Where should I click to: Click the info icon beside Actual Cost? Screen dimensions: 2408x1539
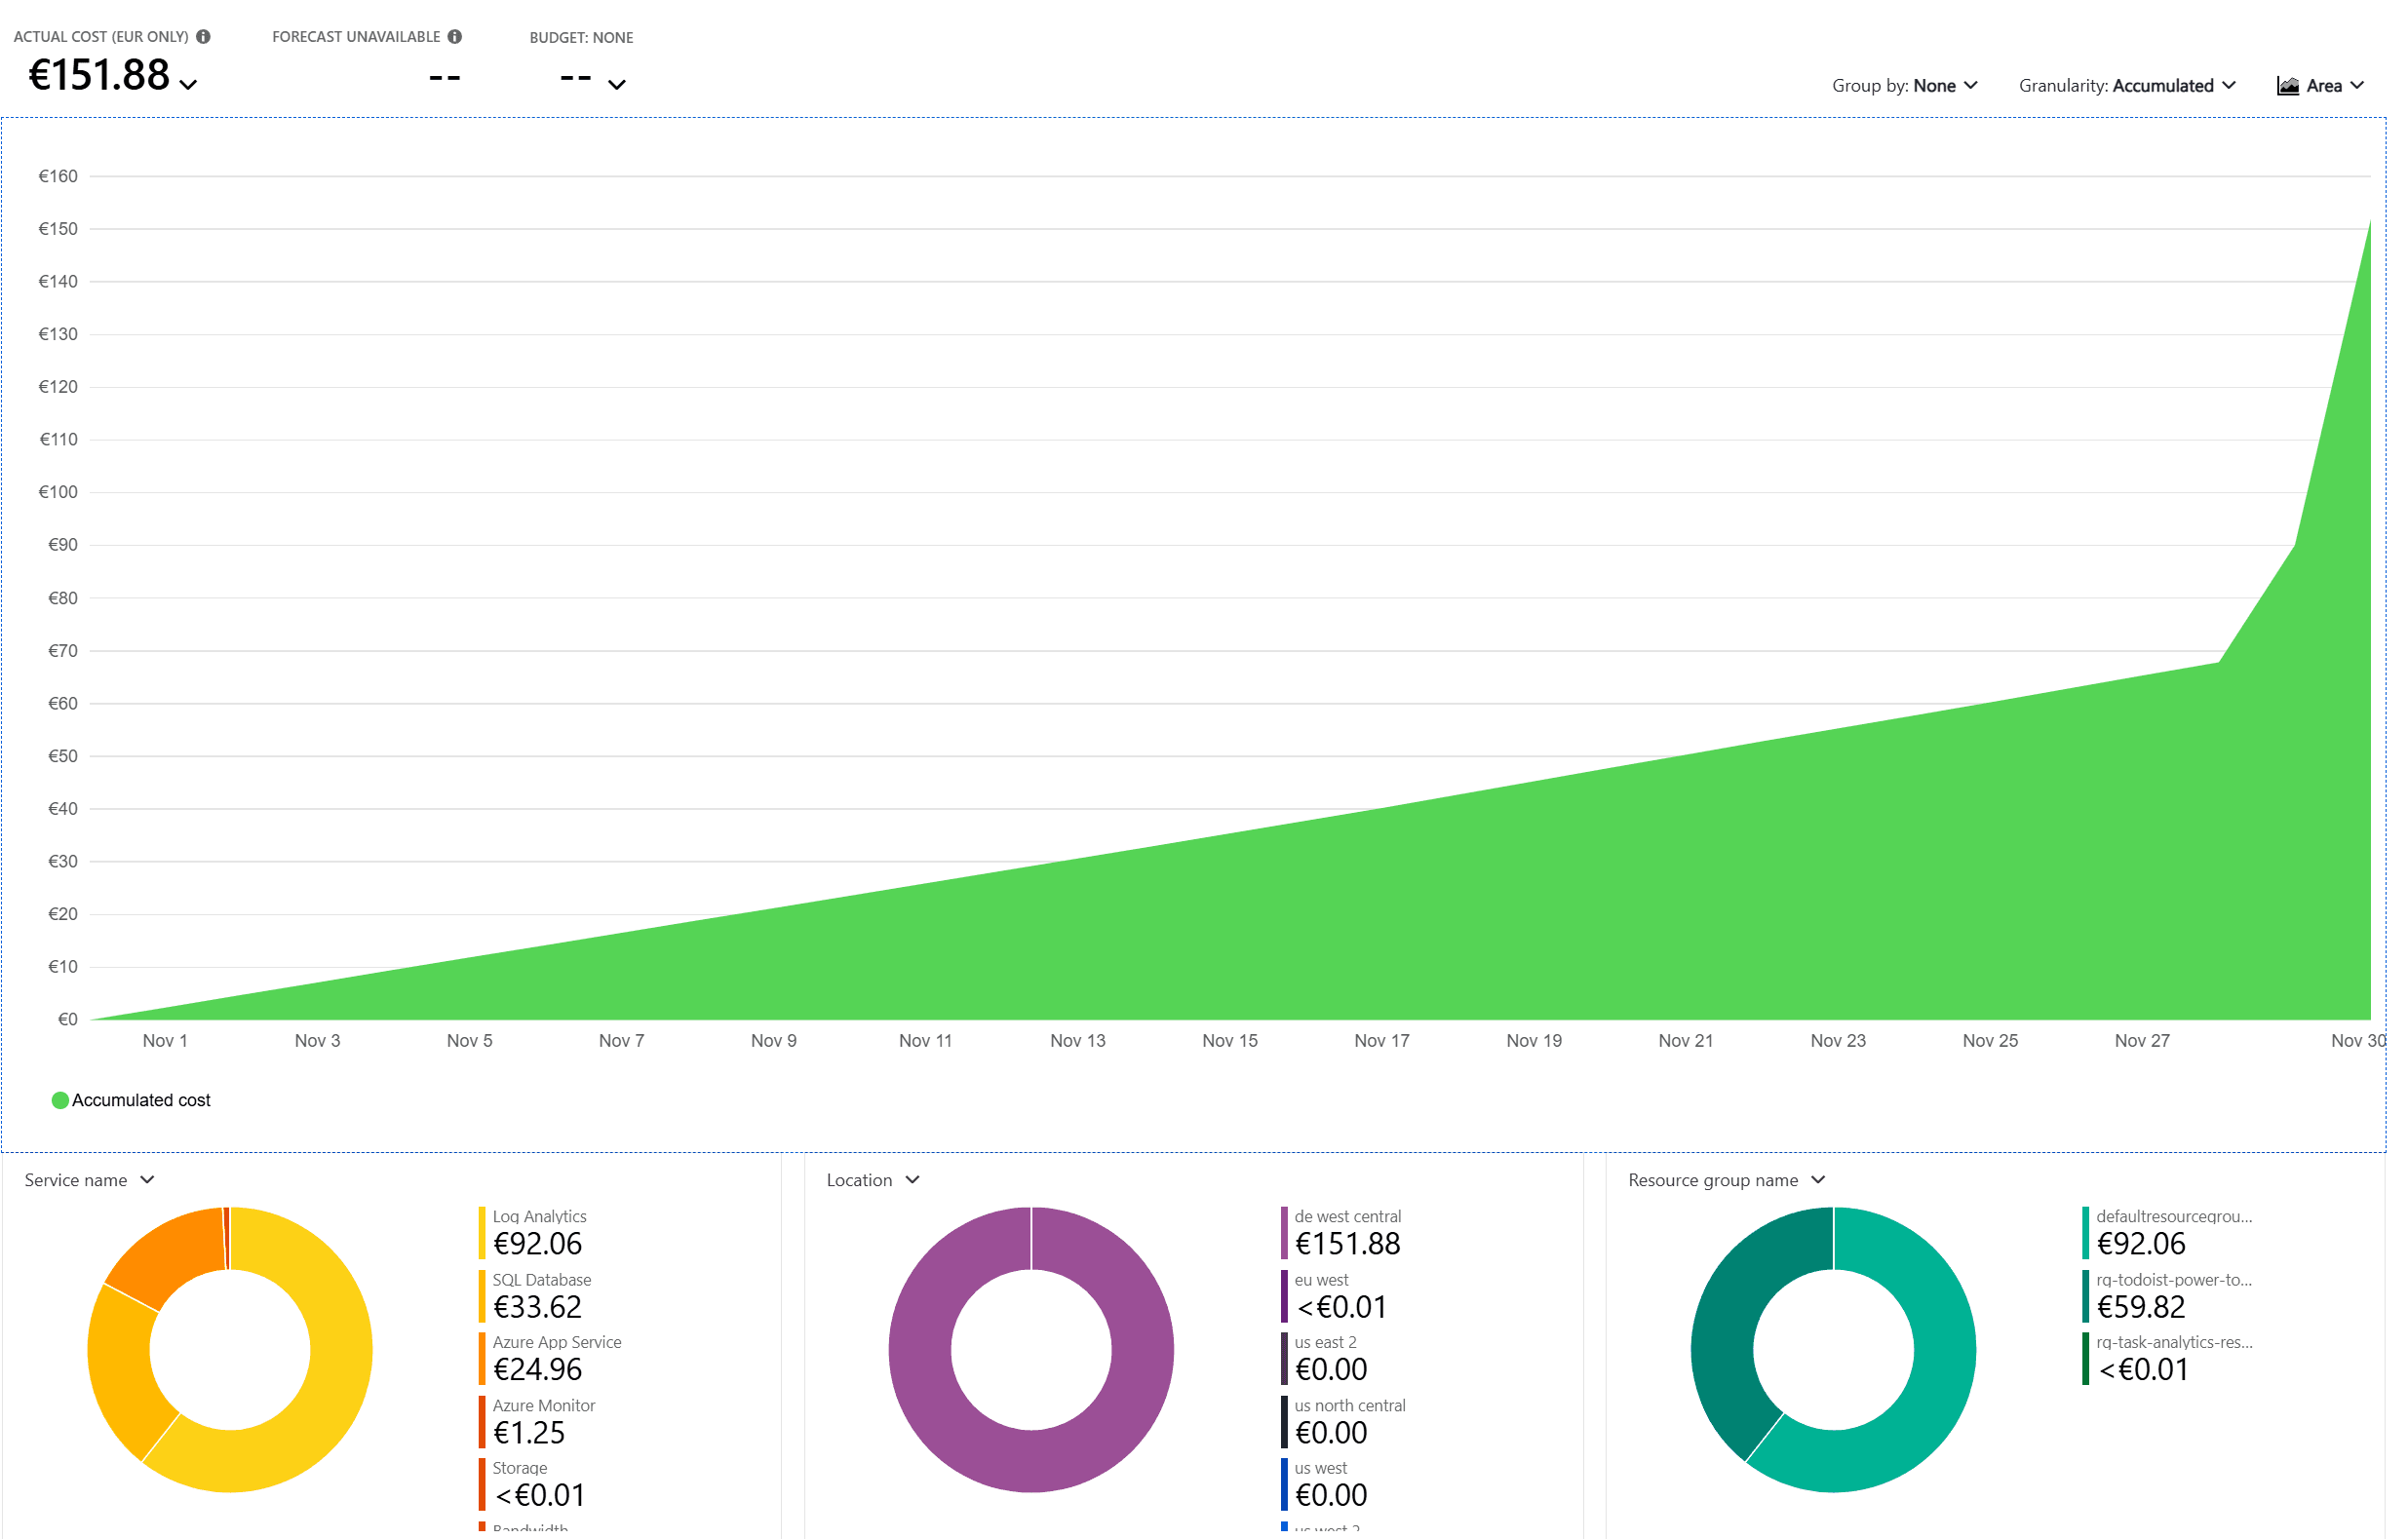point(205,35)
